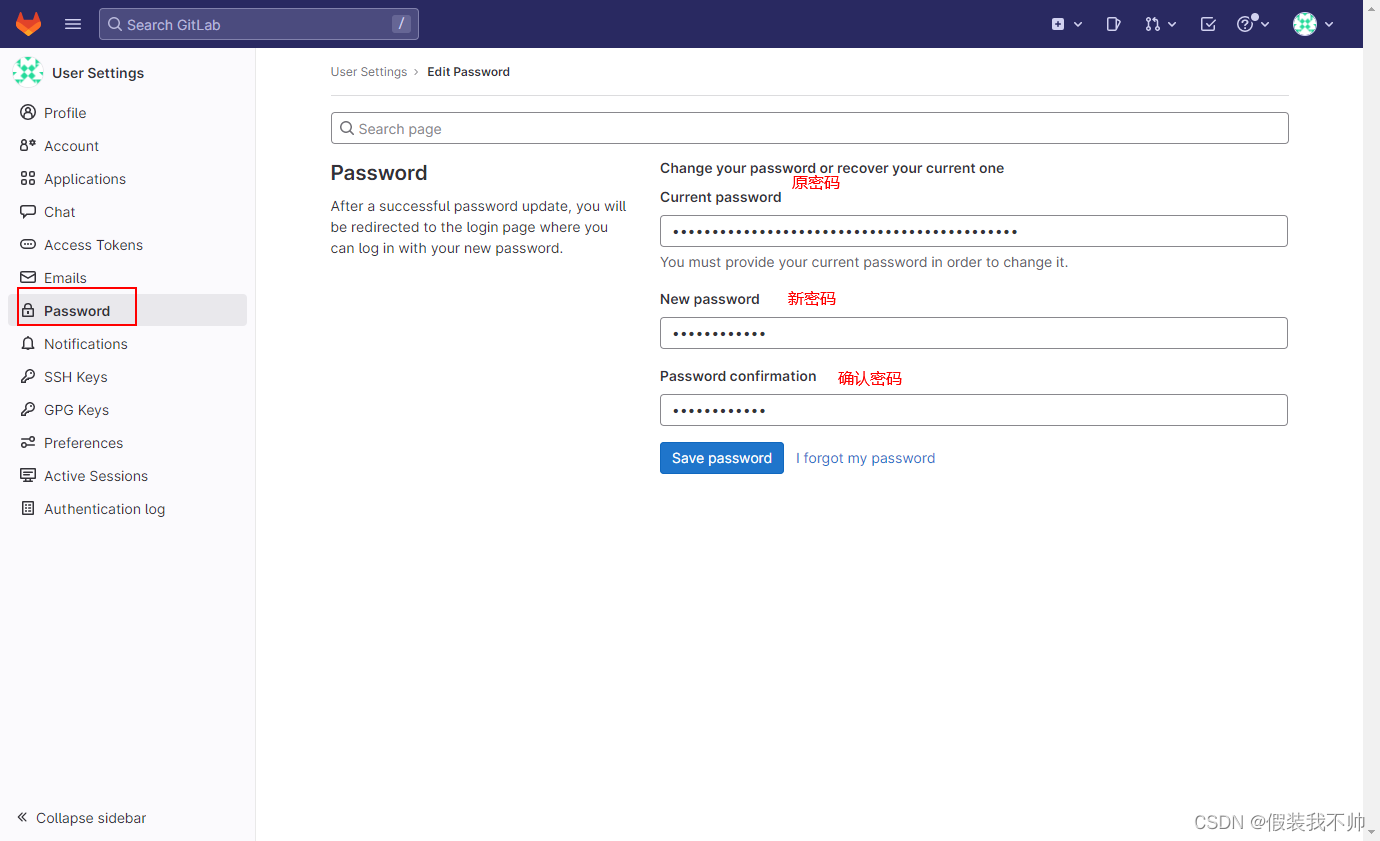Click the Applications grid icon
The image size is (1380, 841).
tap(28, 178)
